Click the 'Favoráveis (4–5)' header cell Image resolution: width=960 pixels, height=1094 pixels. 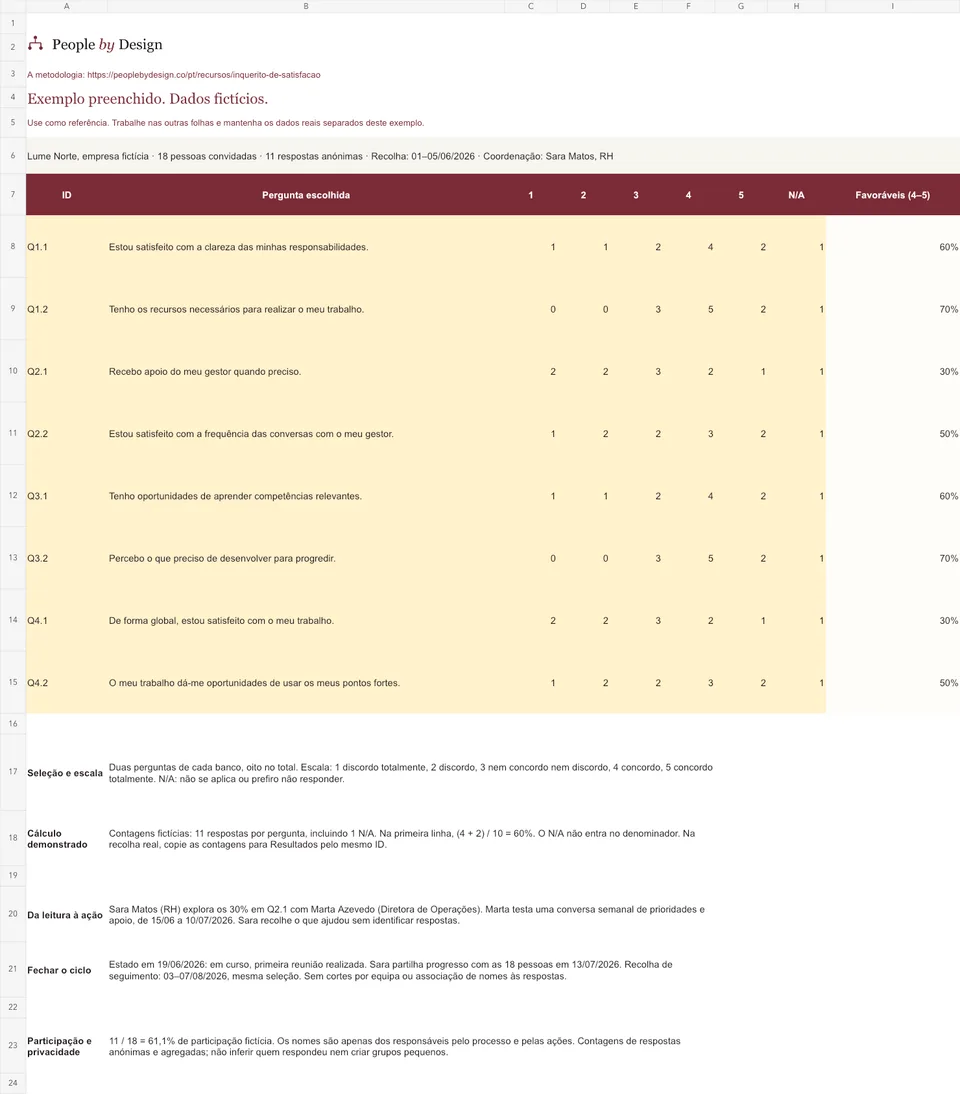pos(892,195)
